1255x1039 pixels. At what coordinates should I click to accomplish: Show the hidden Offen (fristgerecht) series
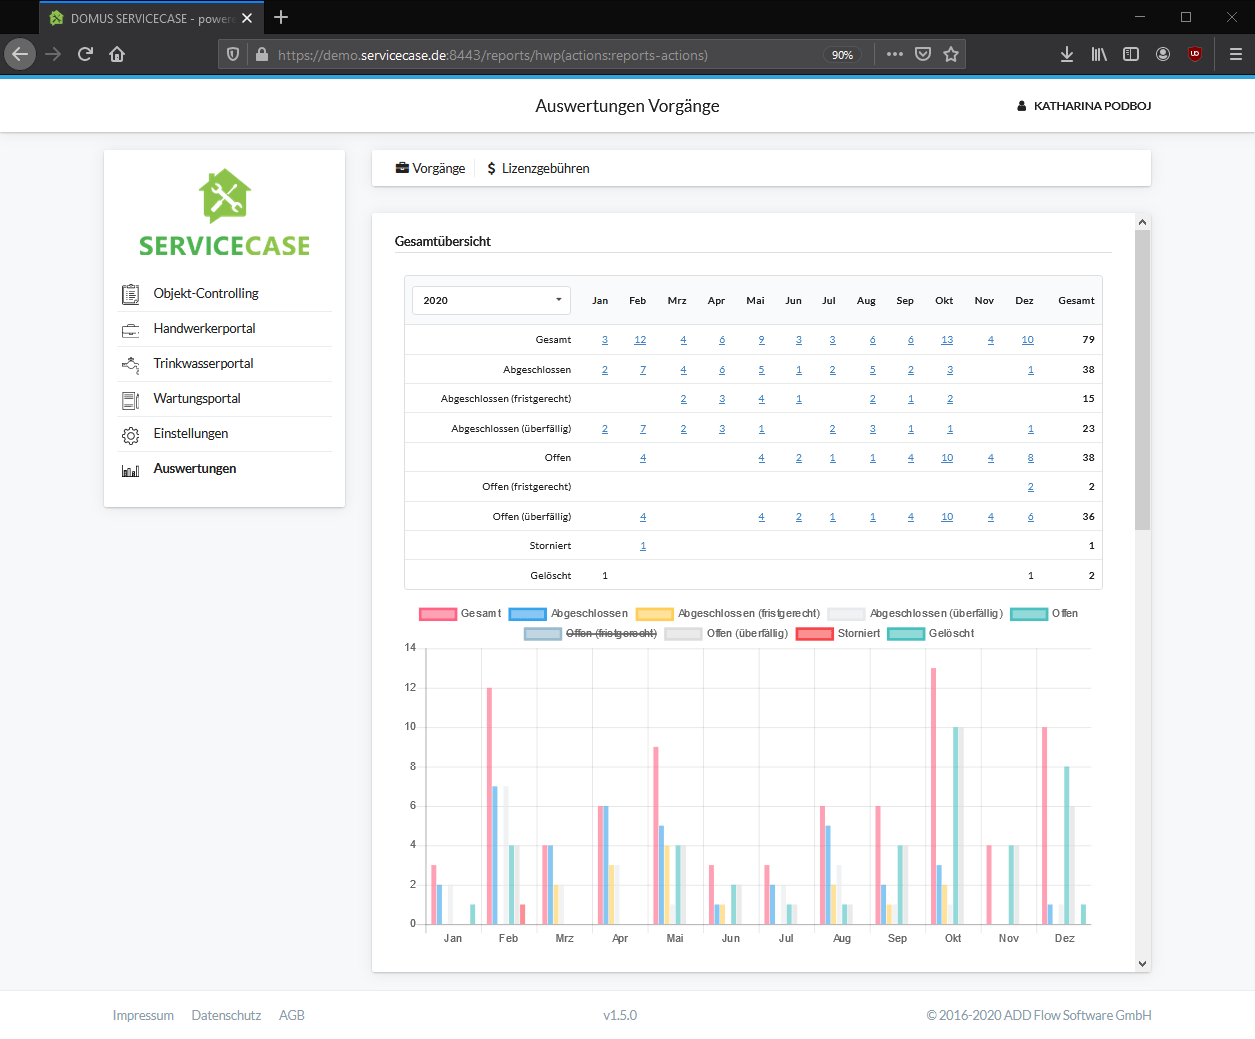point(591,634)
